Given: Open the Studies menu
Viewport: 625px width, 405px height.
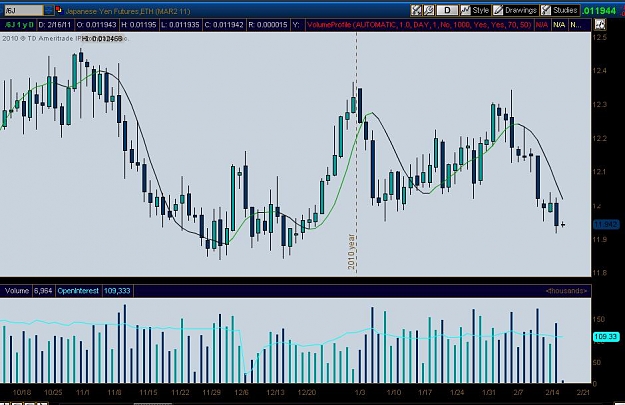Looking at the screenshot, I should pyautogui.click(x=560, y=10).
